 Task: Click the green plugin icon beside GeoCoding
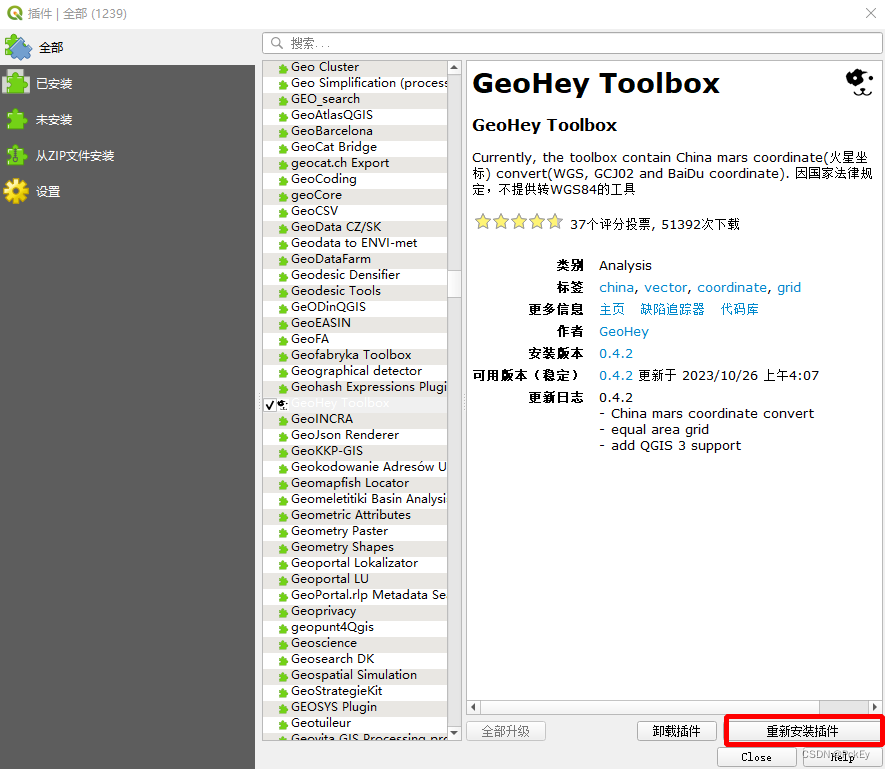click(282, 179)
